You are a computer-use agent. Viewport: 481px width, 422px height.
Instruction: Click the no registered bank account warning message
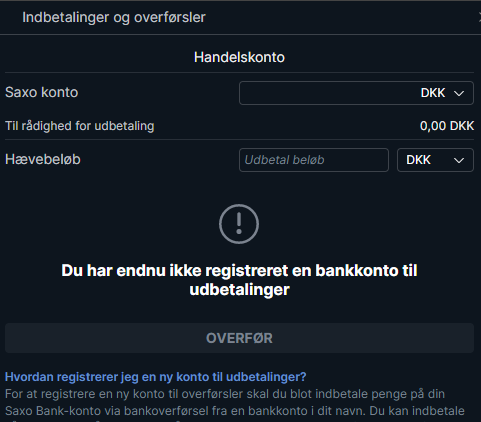click(x=239, y=280)
